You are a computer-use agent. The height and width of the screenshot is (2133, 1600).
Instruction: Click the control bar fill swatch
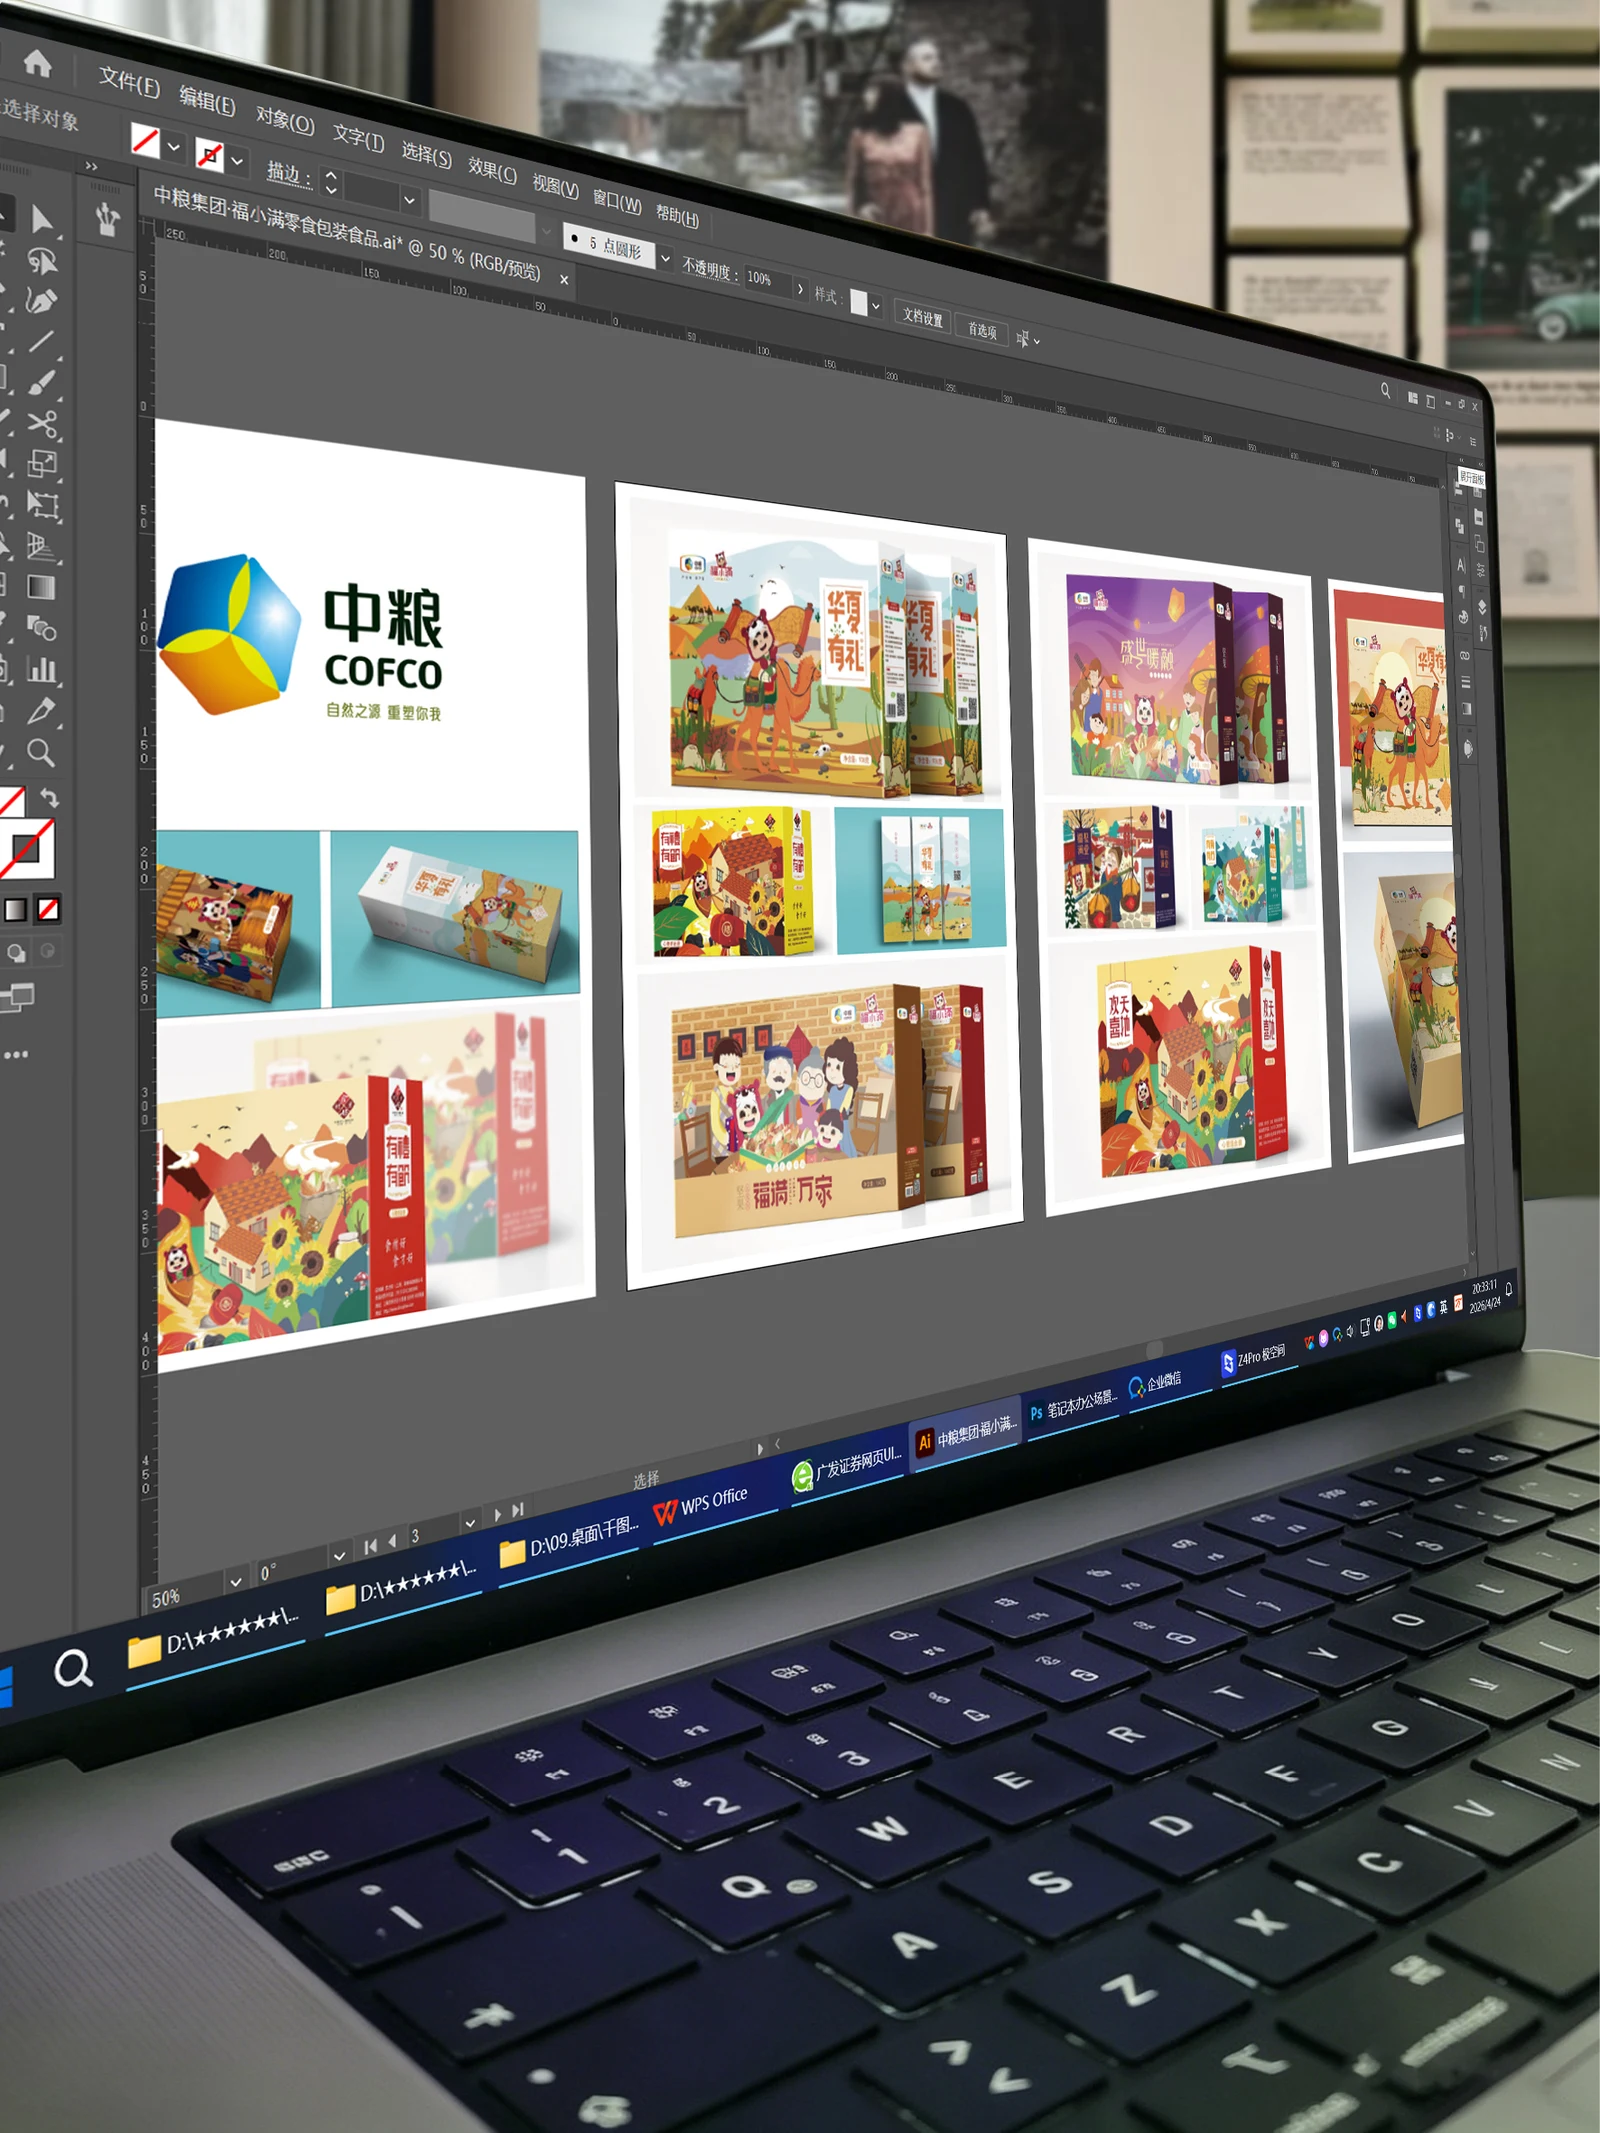click(146, 140)
